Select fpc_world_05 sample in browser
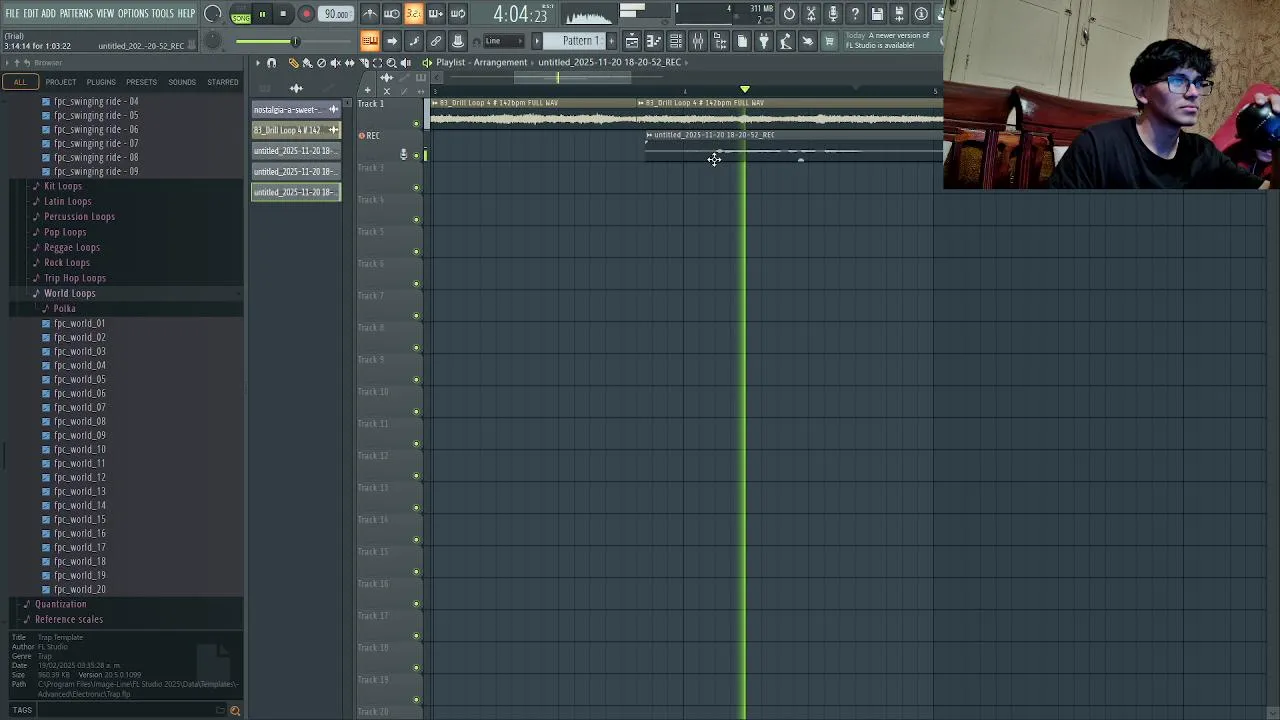The image size is (1280, 720). click(x=79, y=379)
